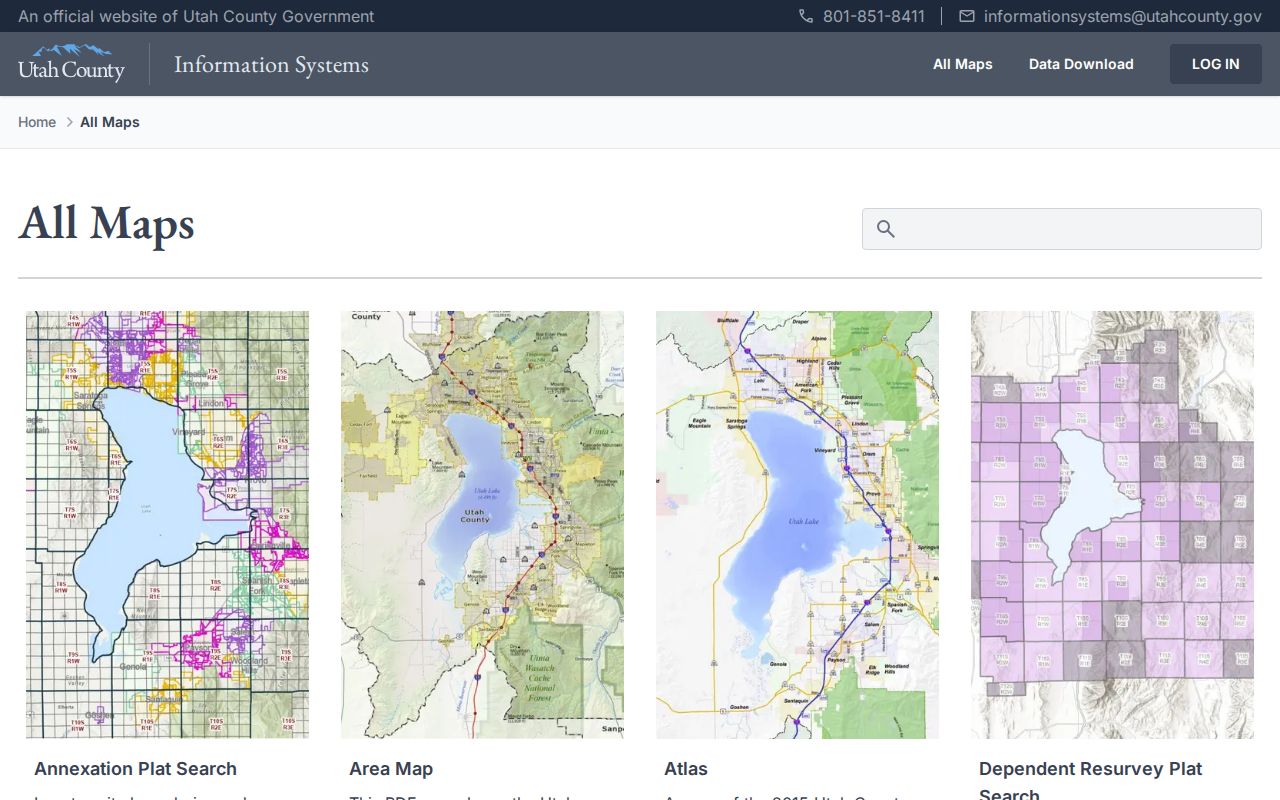Click the Dependent Resurvey Plat Search title
Screen dimensions: 1280x800
pos(1091,781)
